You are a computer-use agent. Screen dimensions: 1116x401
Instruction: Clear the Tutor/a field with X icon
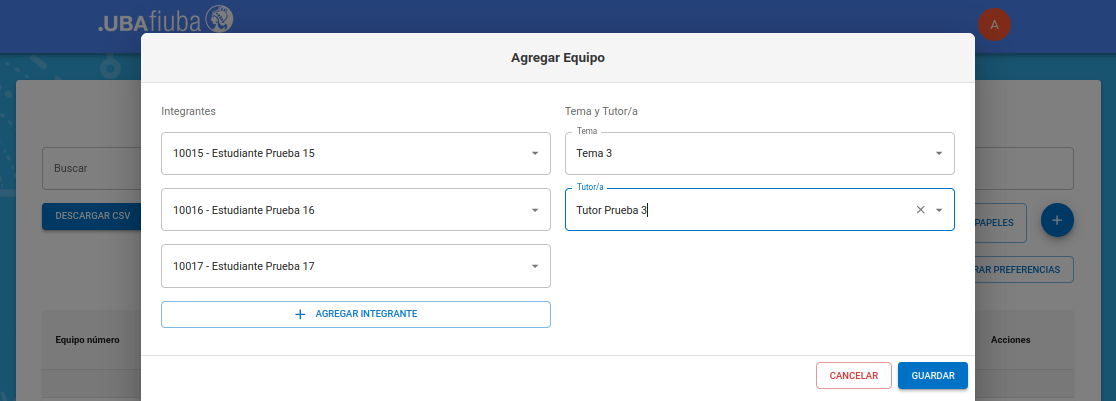pyautogui.click(x=920, y=210)
